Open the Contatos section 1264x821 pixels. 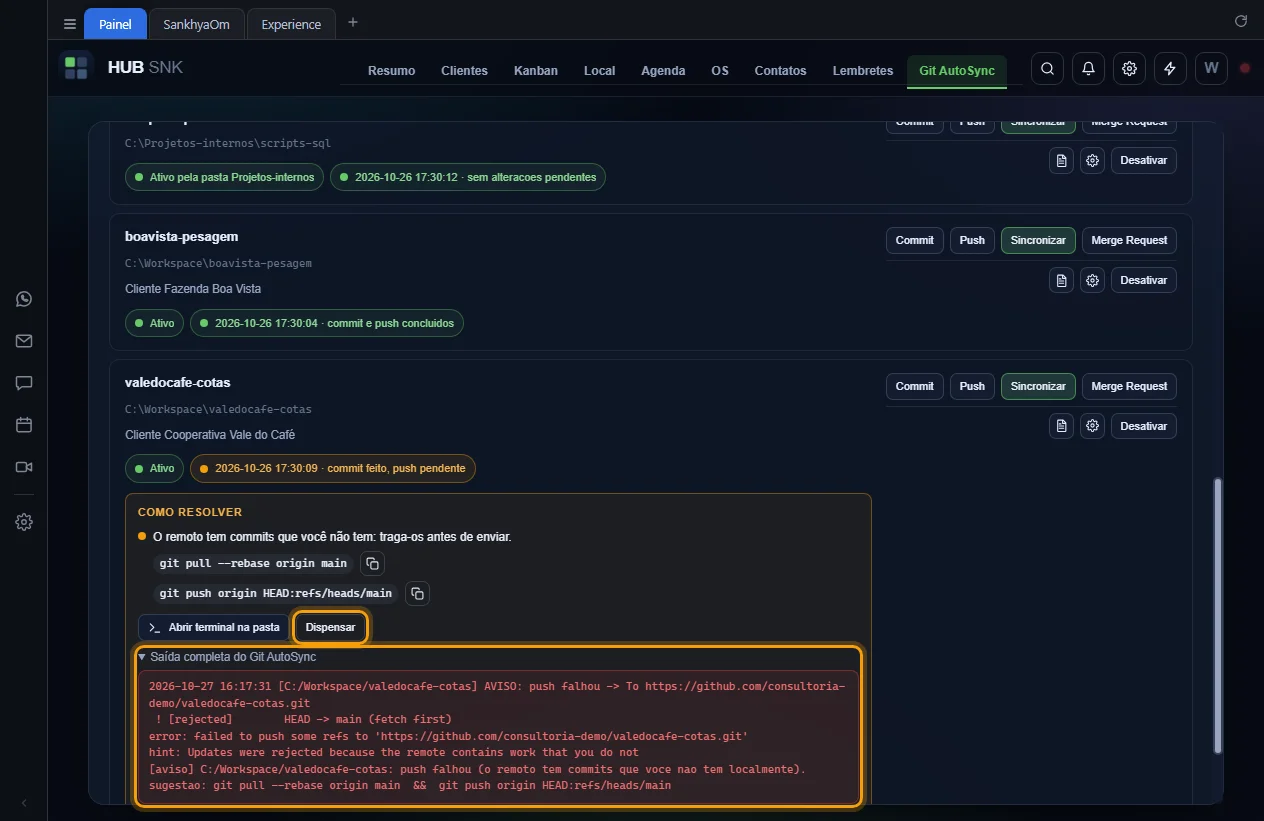[x=780, y=70]
